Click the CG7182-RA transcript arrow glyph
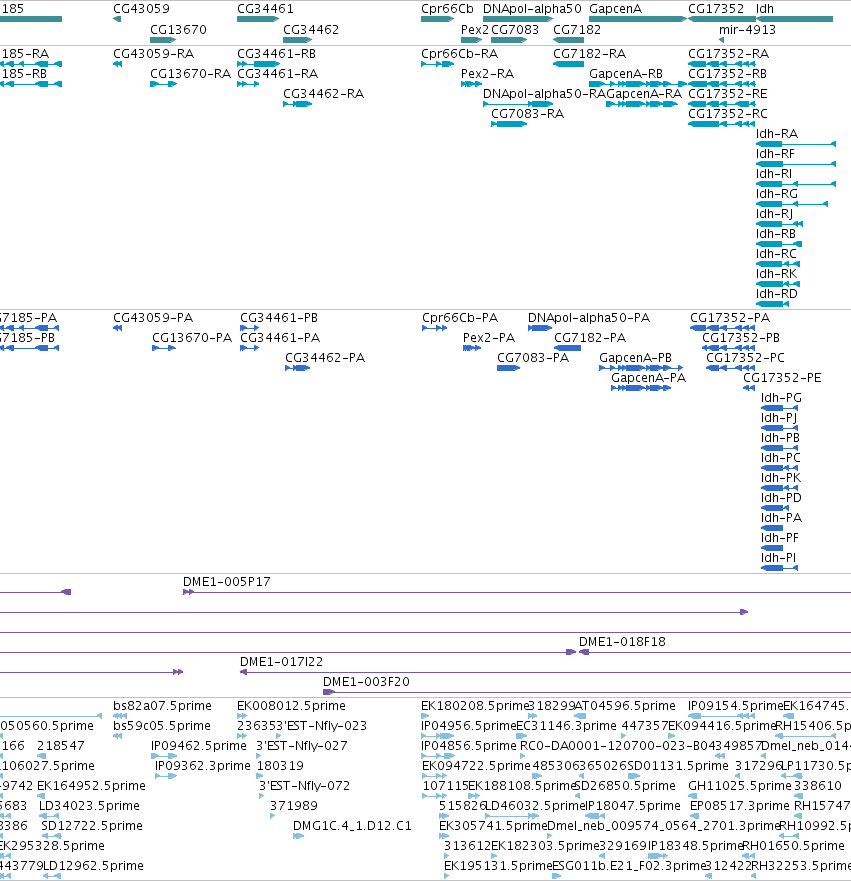851x881 pixels. coord(568,64)
